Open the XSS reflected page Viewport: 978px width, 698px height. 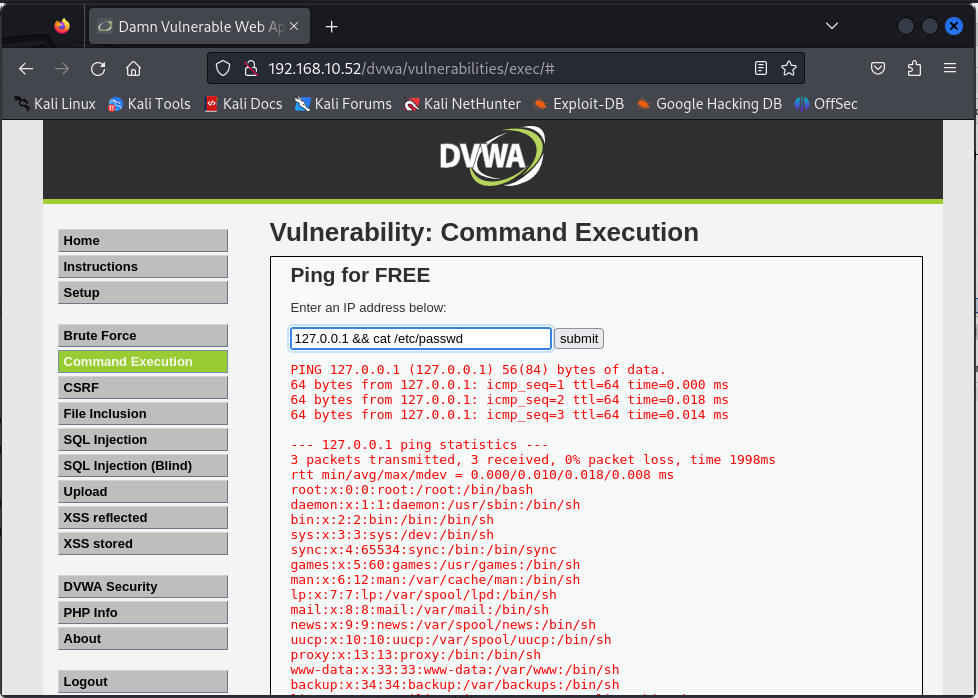143,518
